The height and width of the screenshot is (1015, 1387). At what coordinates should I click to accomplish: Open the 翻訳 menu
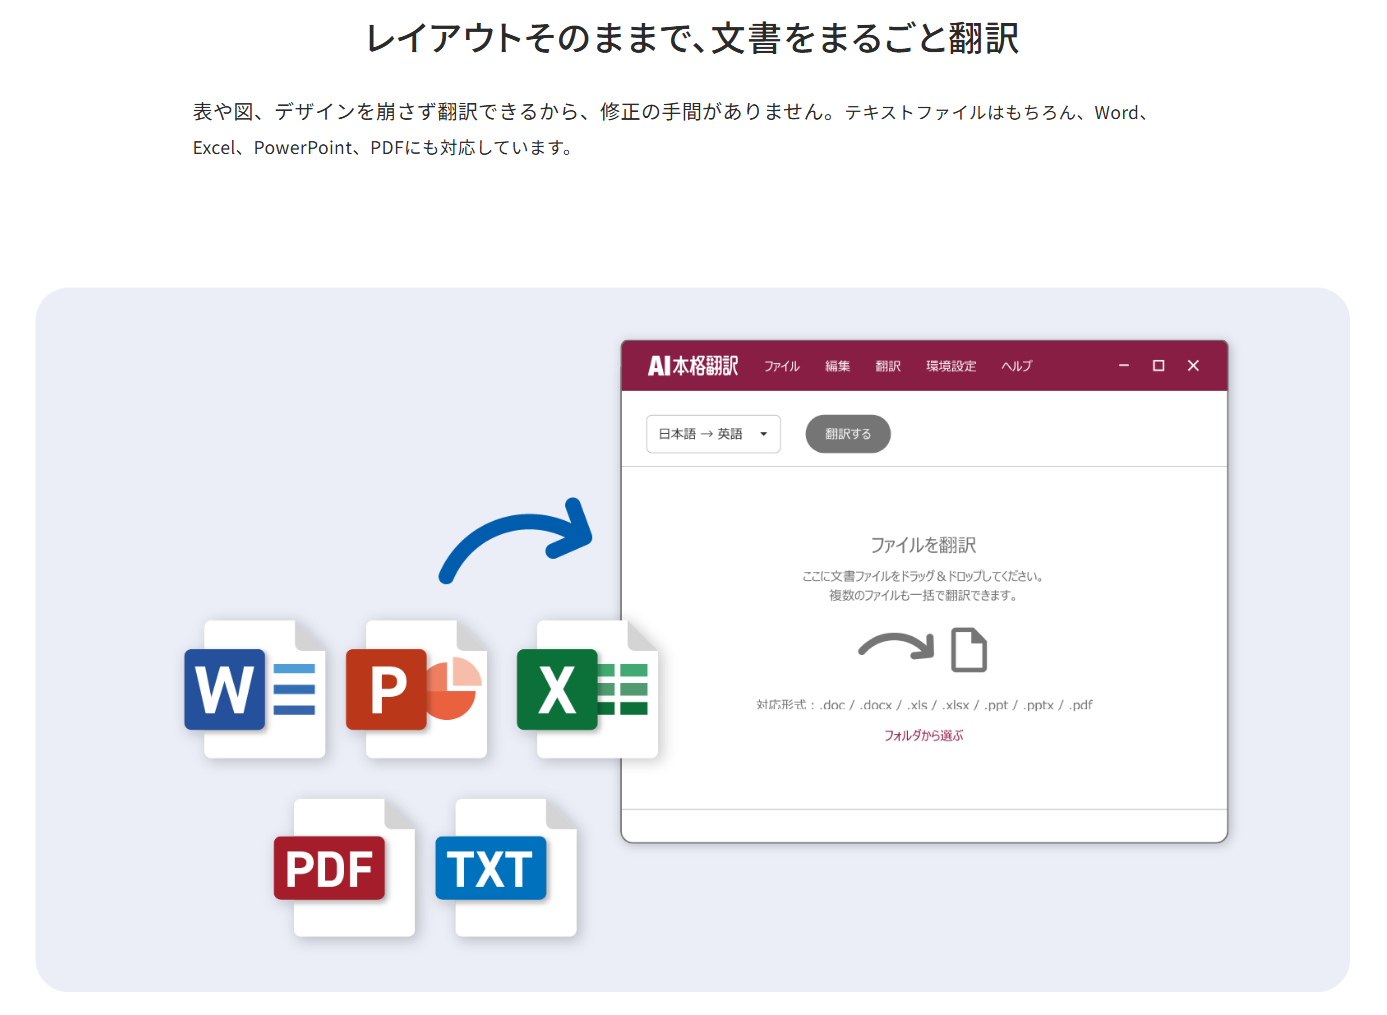tap(888, 366)
